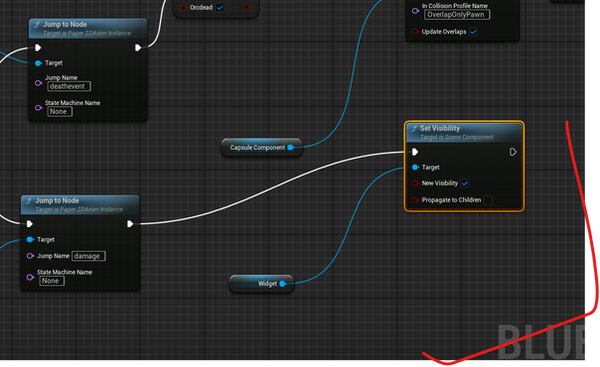Toggle the Orcdead checkbox
The image size is (600, 367).
[x=220, y=8]
